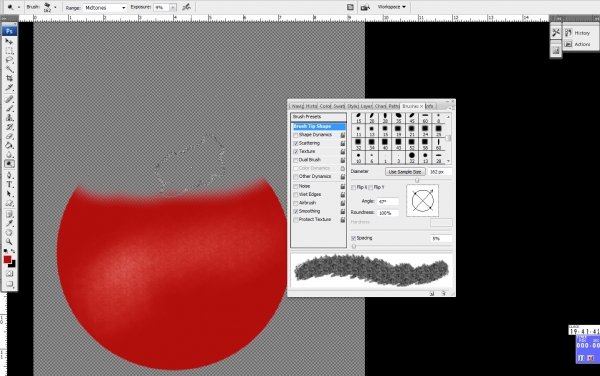Click the Use Sample Size button
This screenshot has height=376, width=600.
pyautogui.click(x=405, y=172)
